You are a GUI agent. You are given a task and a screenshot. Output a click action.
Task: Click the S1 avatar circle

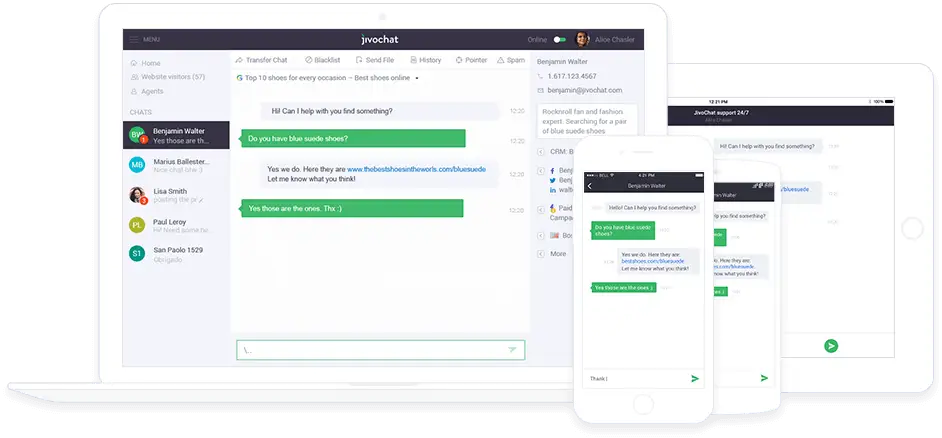click(x=137, y=254)
